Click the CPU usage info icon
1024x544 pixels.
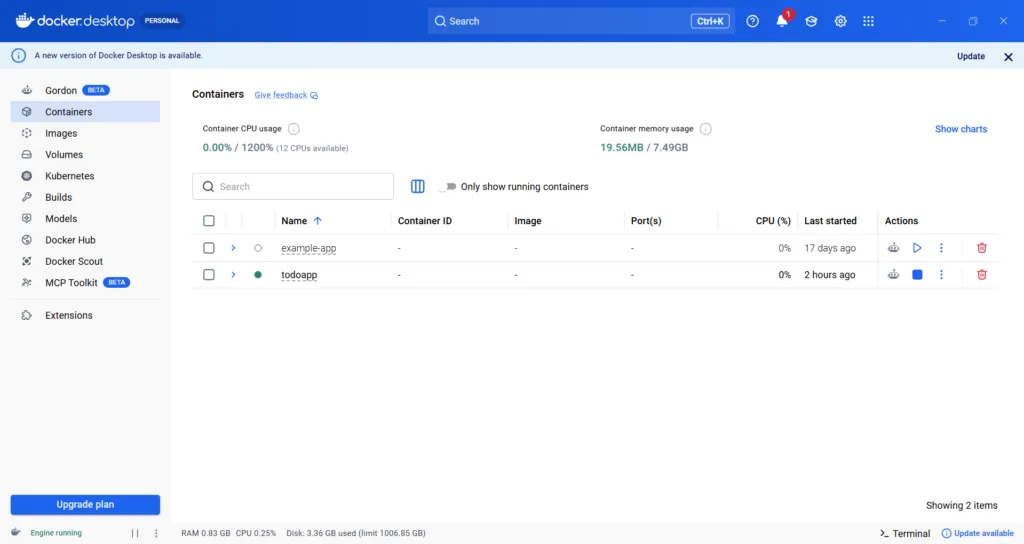click(294, 129)
